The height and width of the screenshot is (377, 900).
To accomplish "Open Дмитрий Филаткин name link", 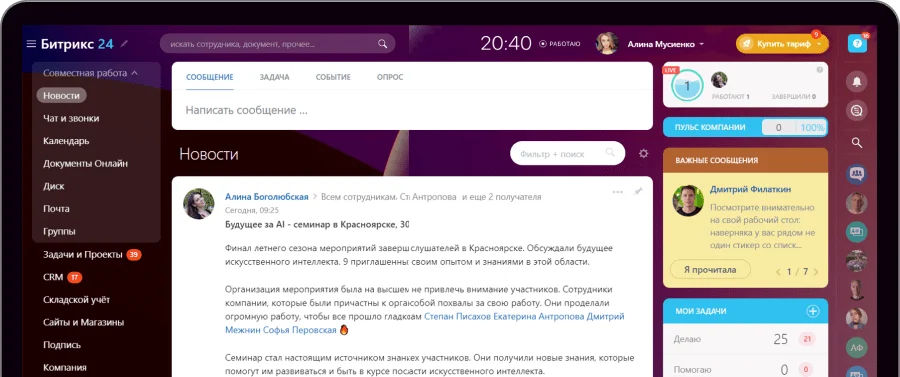I will tap(750, 189).
